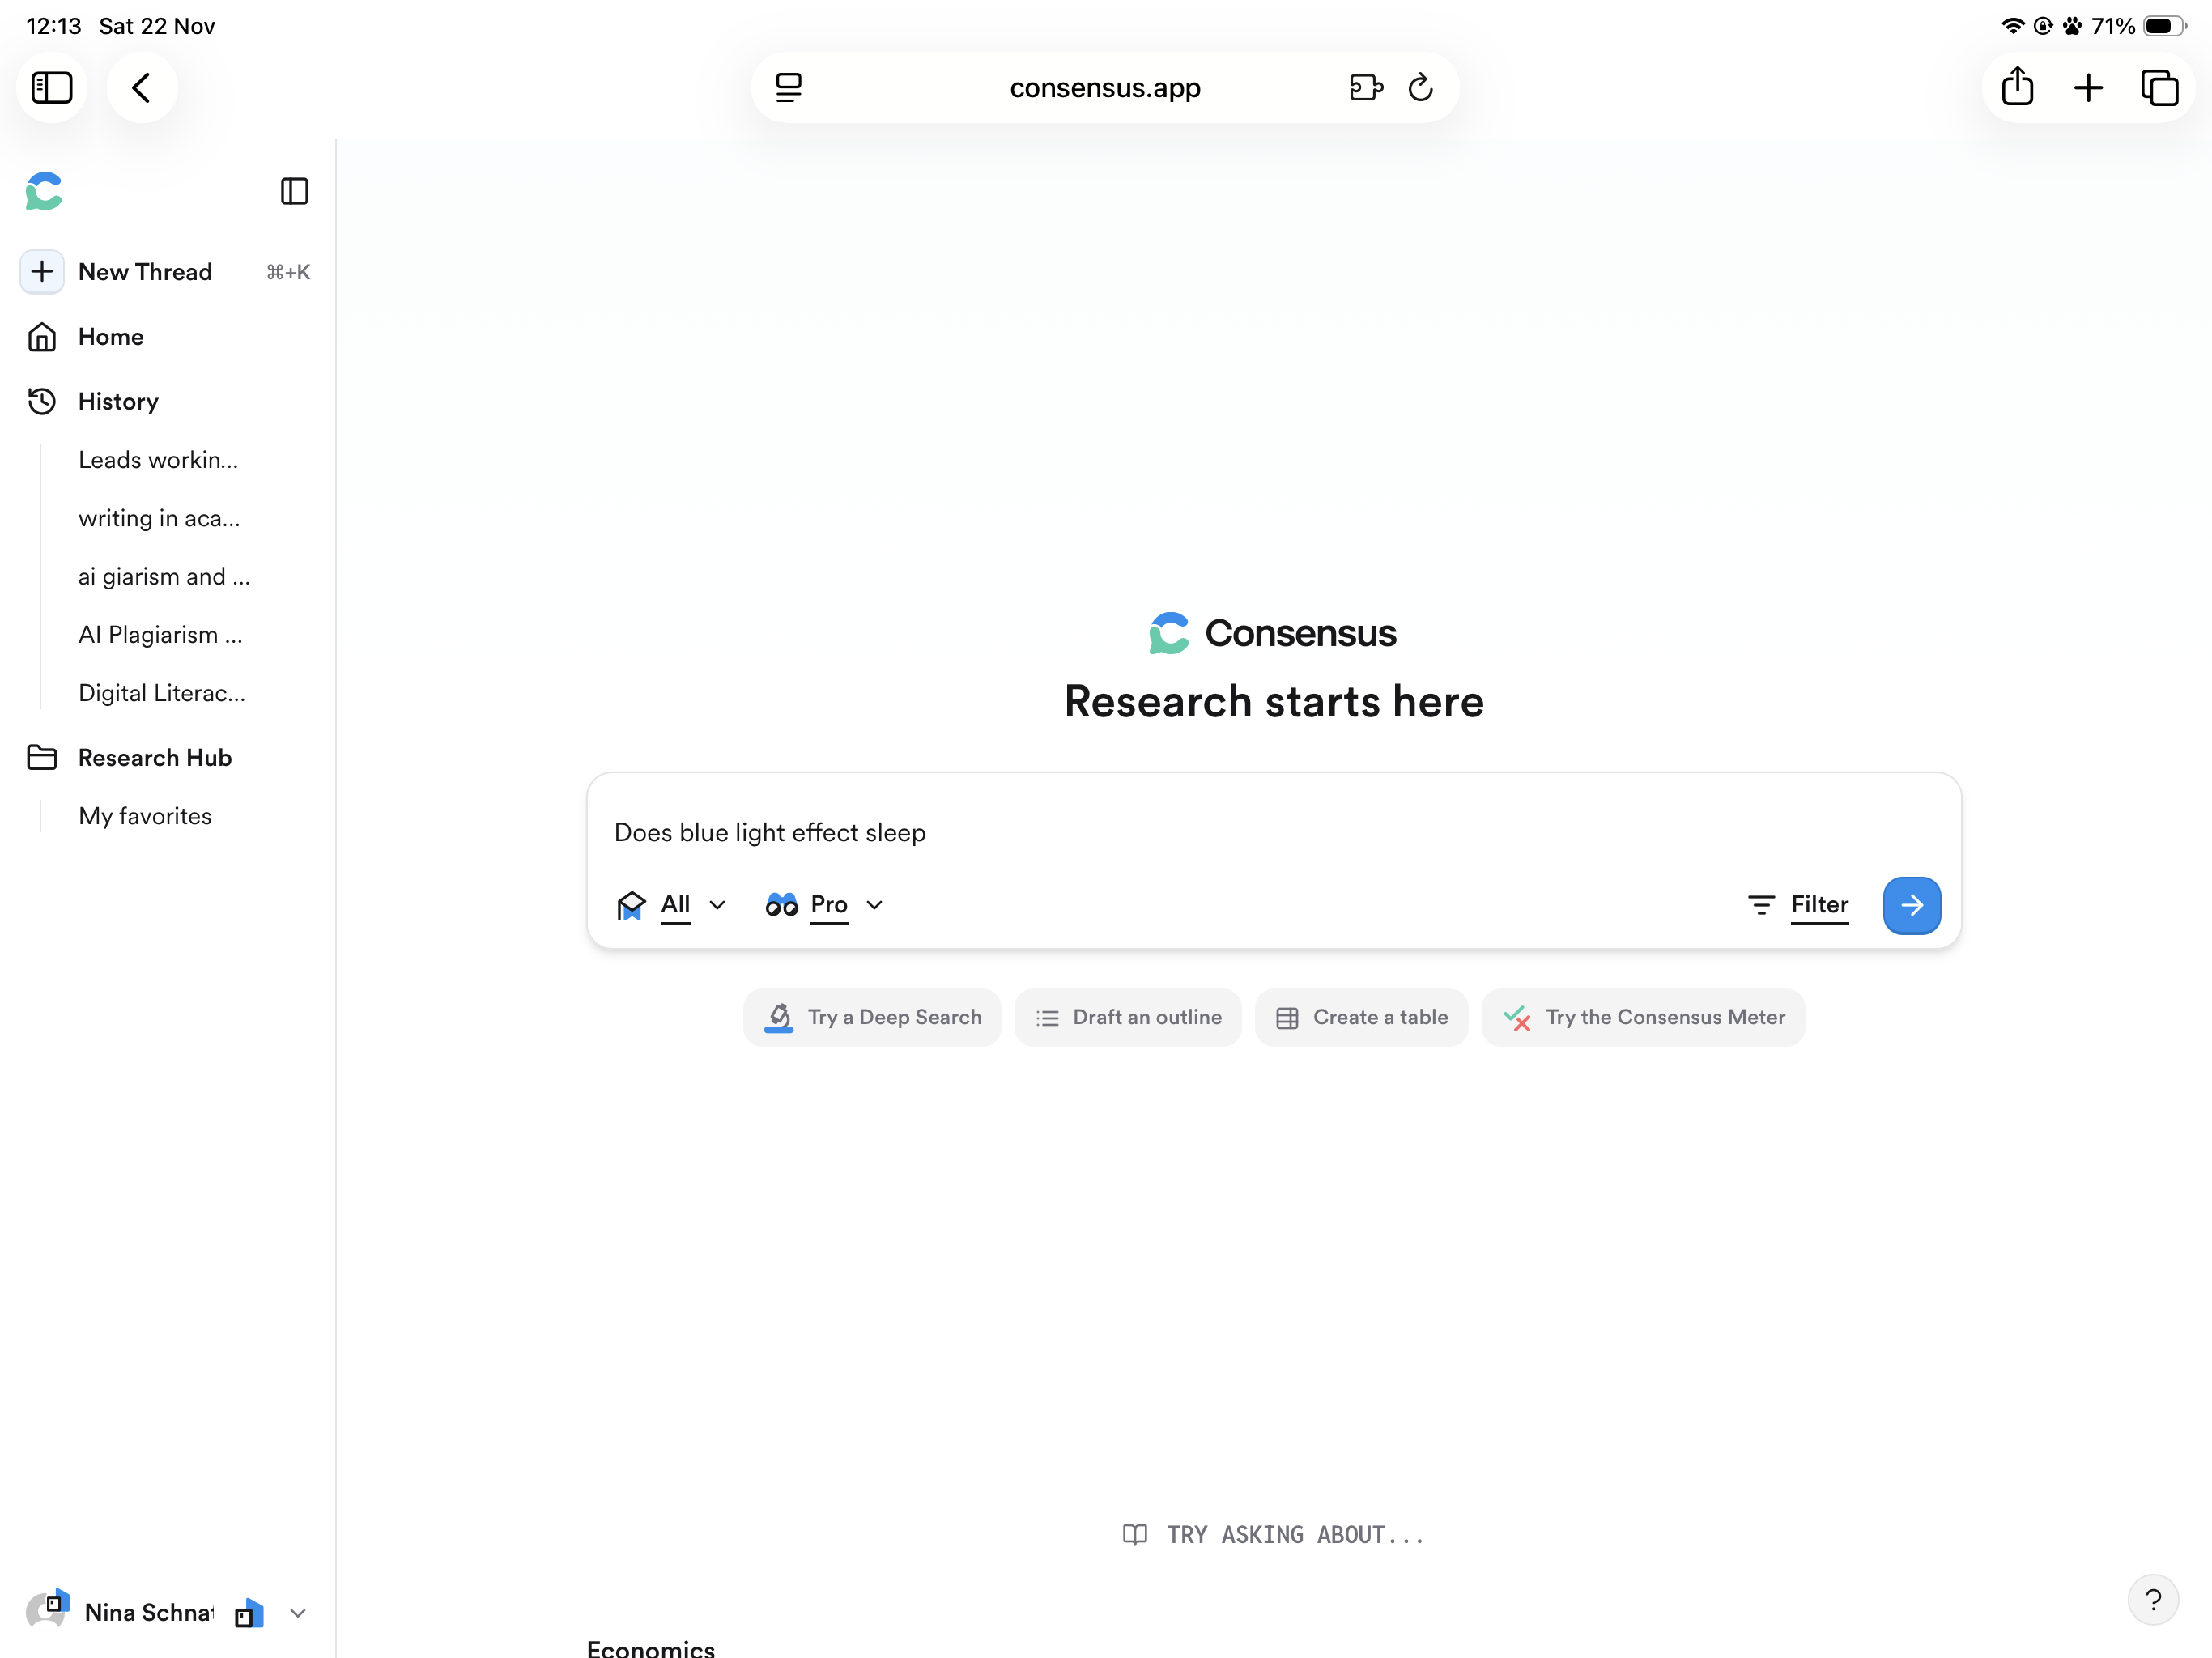The width and height of the screenshot is (2212, 1658).
Task: Go back with Safari's back arrow
Action: [142, 88]
